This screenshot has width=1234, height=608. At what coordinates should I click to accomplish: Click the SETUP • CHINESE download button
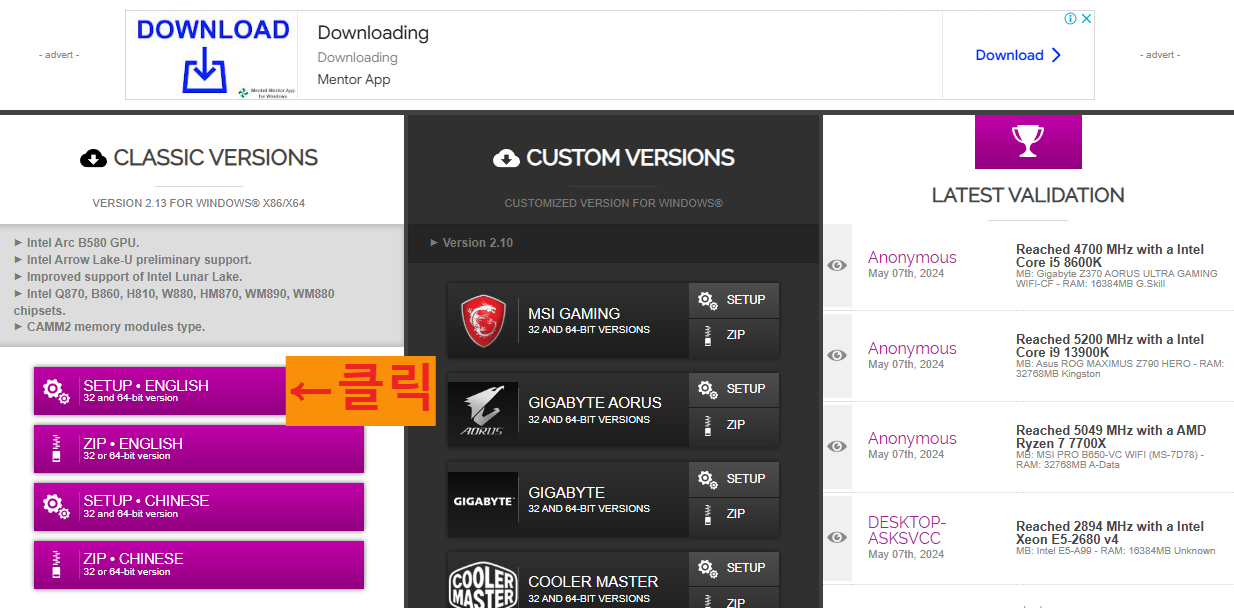coord(199,507)
